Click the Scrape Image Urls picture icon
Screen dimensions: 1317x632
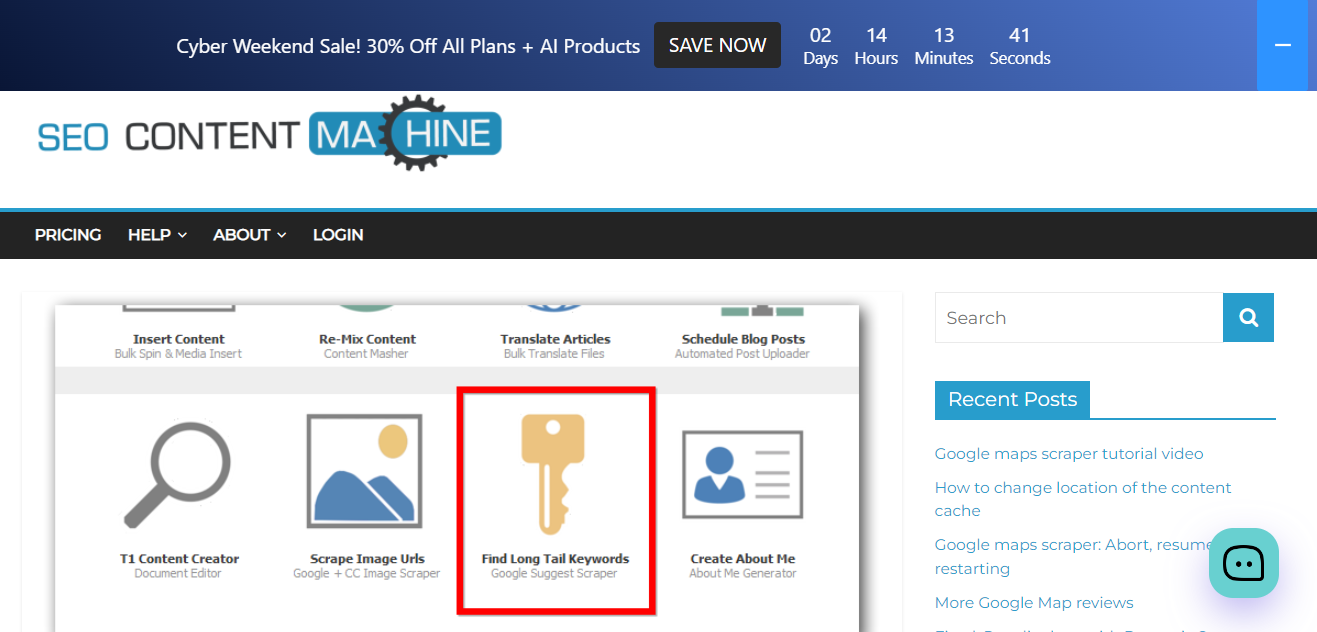(365, 470)
